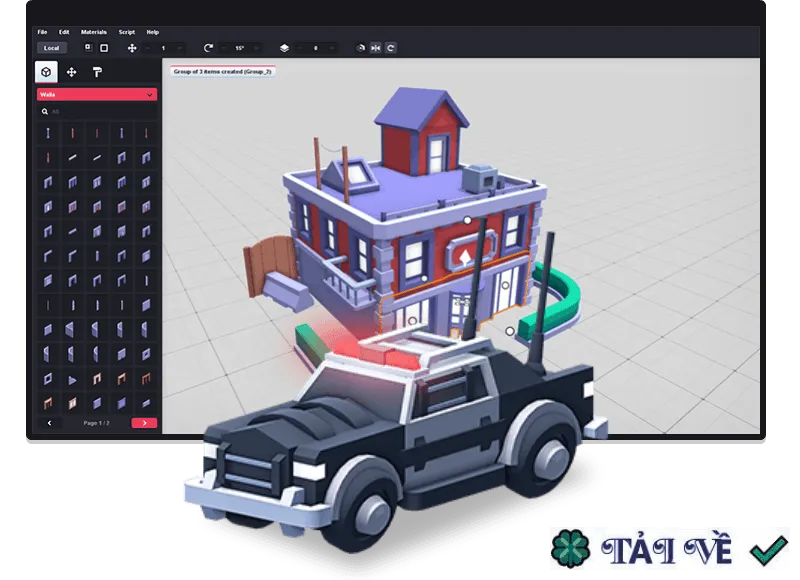This screenshot has height=580, width=800.
Task: Click the move/translate snap icon in toolbar
Action: [132, 48]
